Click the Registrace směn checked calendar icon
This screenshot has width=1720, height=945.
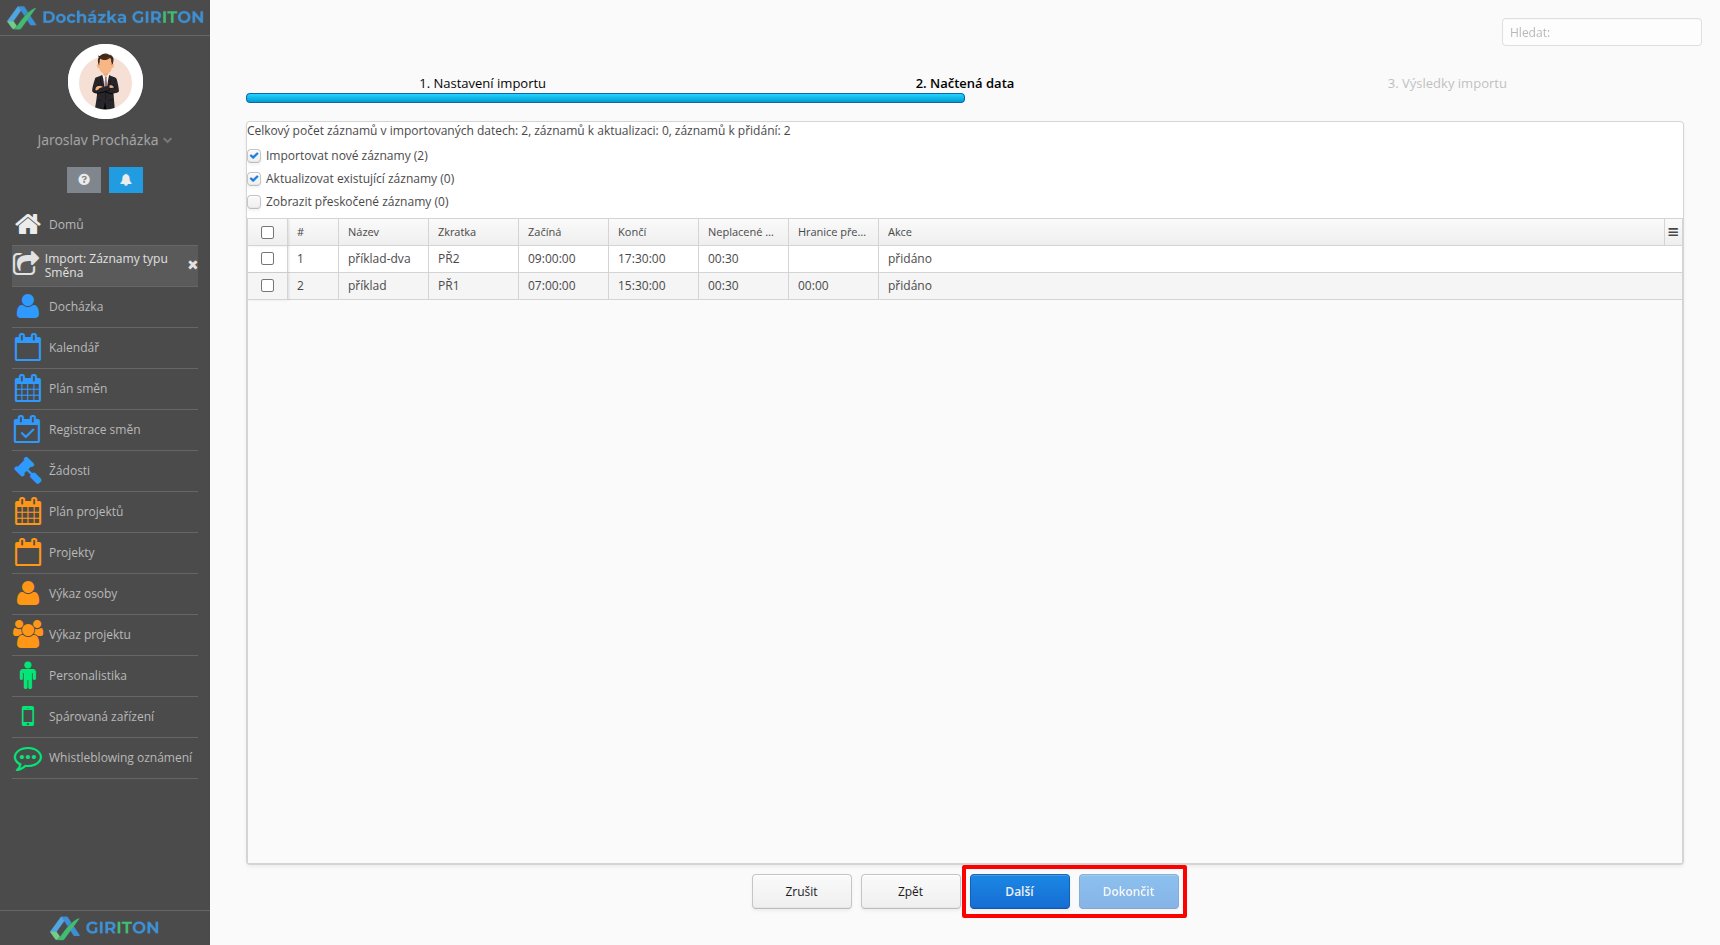[28, 429]
